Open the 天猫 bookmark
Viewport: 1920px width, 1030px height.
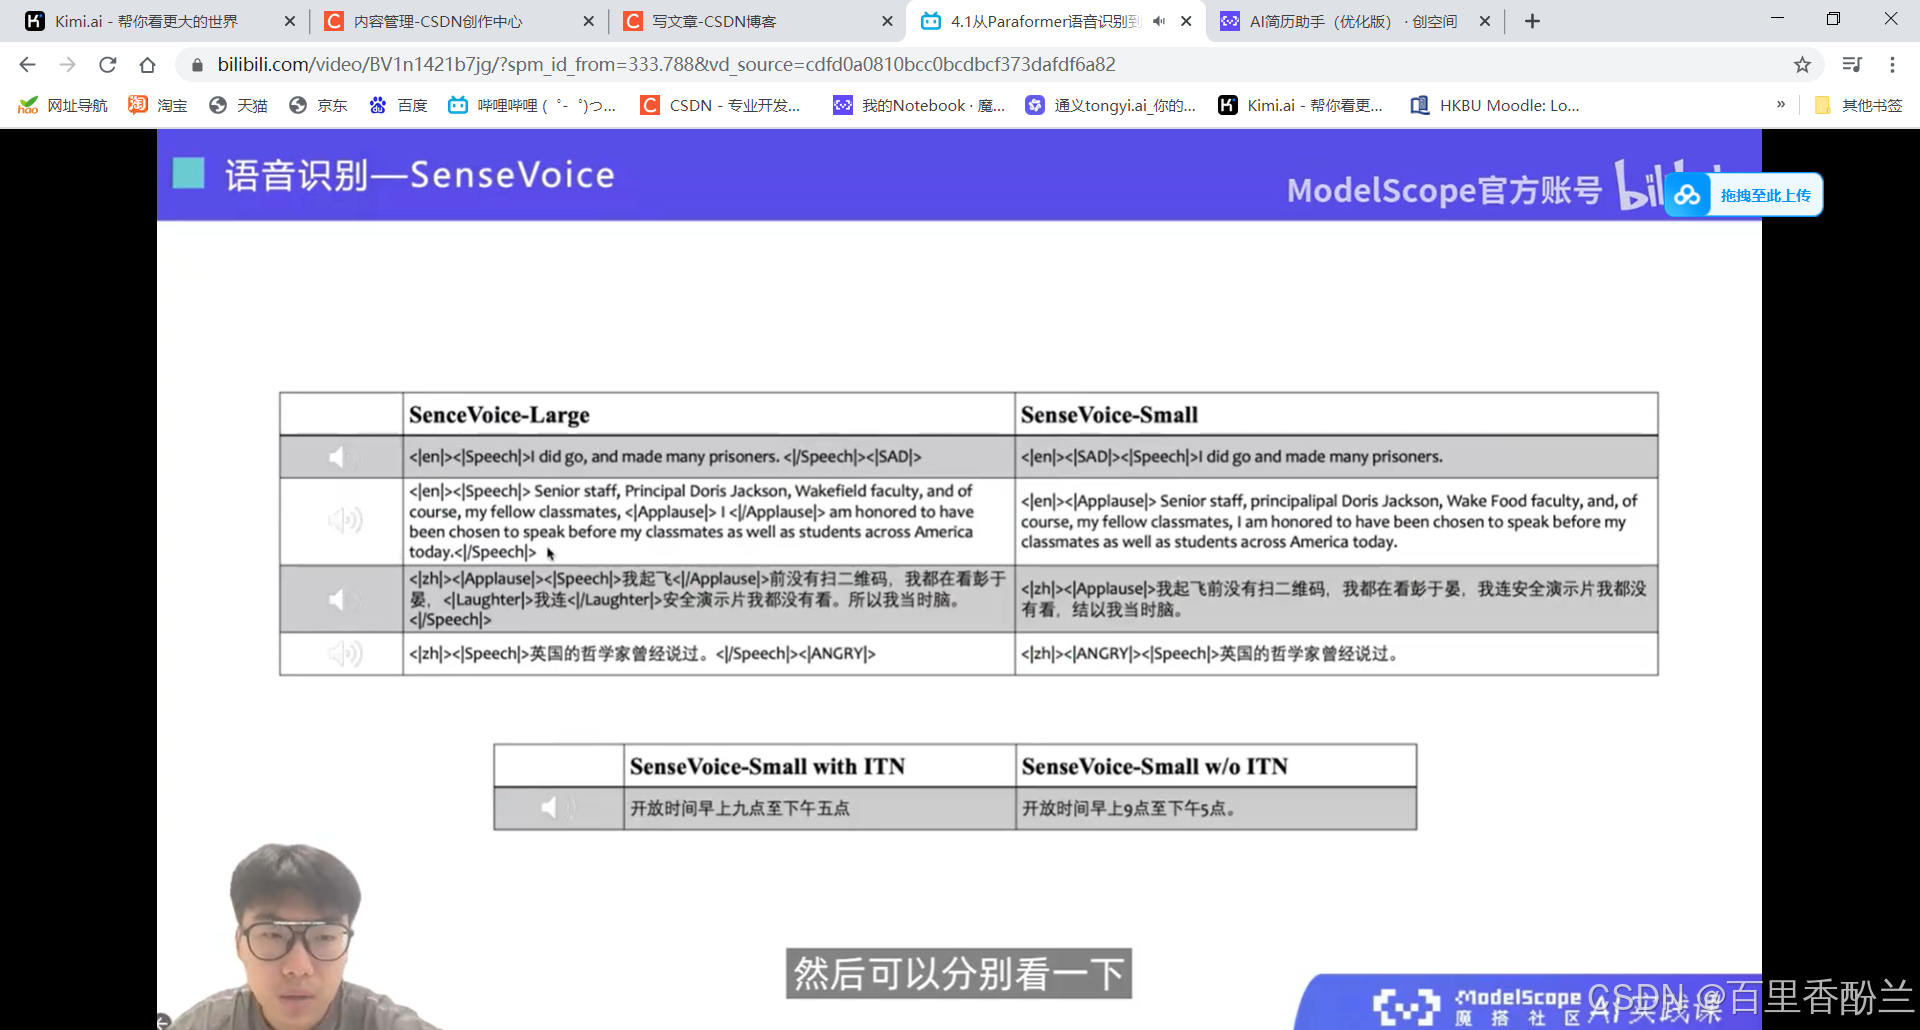pos(238,105)
